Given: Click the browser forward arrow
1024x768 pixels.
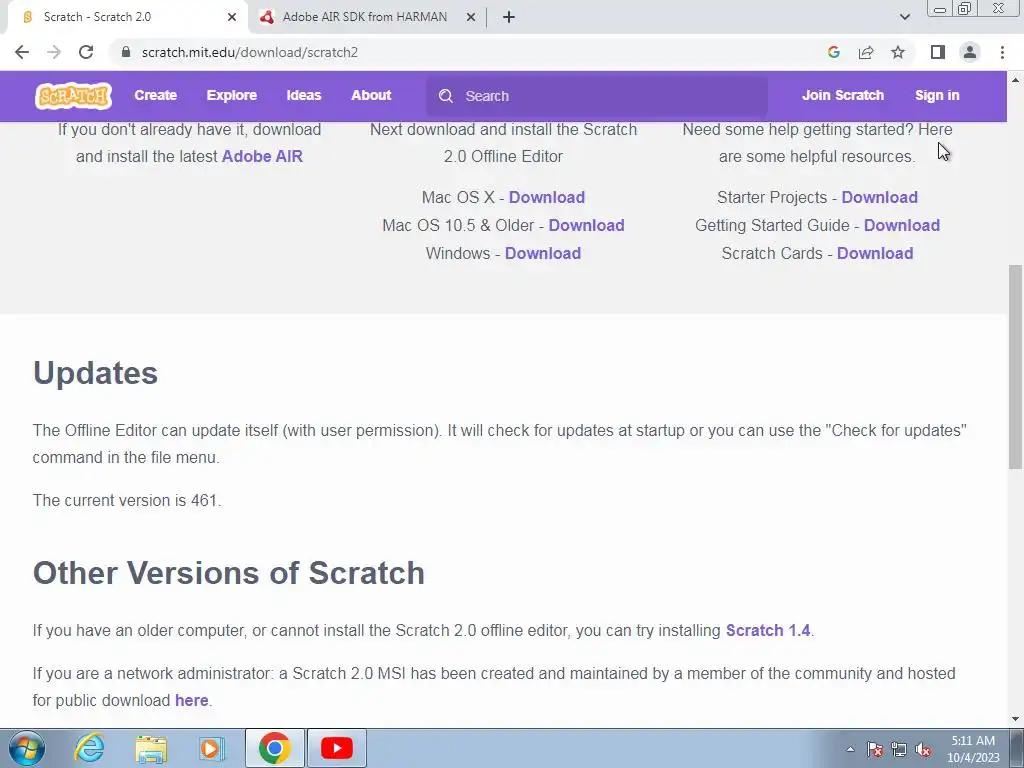Looking at the screenshot, I should 54,52.
